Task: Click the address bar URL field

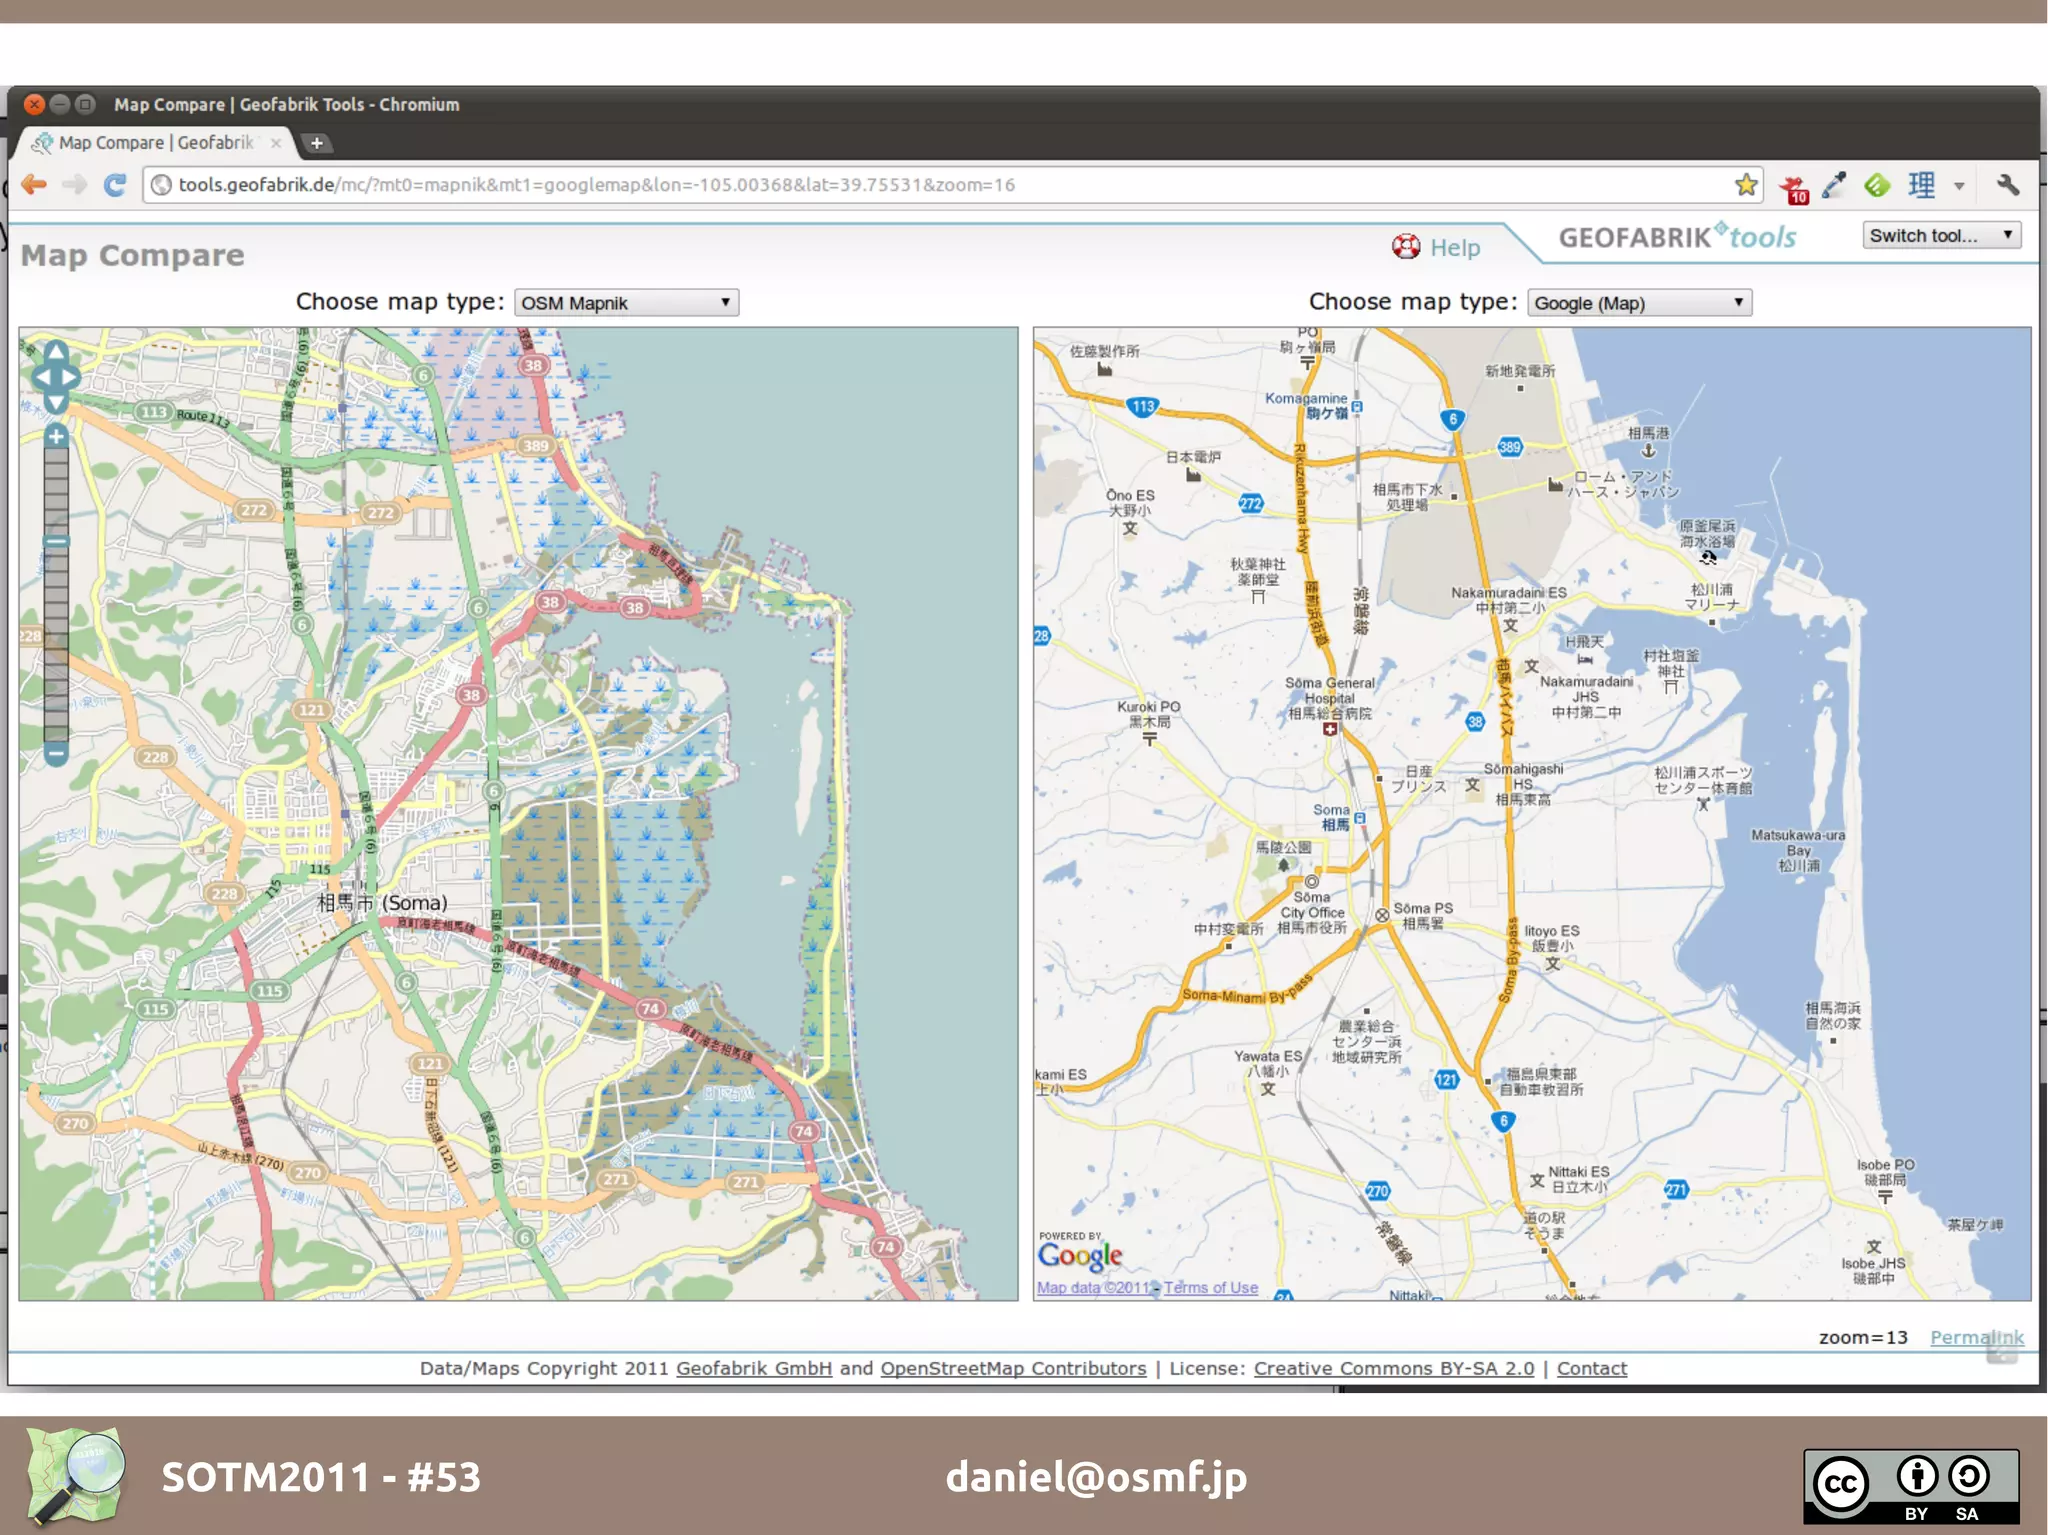Action: tap(900, 185)
